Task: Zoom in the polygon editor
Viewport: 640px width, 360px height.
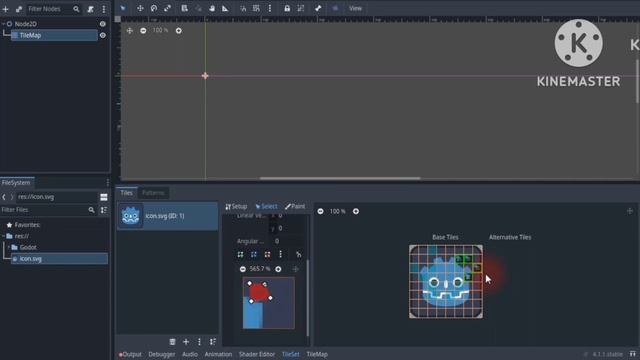Action: pyautogui.click(x=278, y=269)
